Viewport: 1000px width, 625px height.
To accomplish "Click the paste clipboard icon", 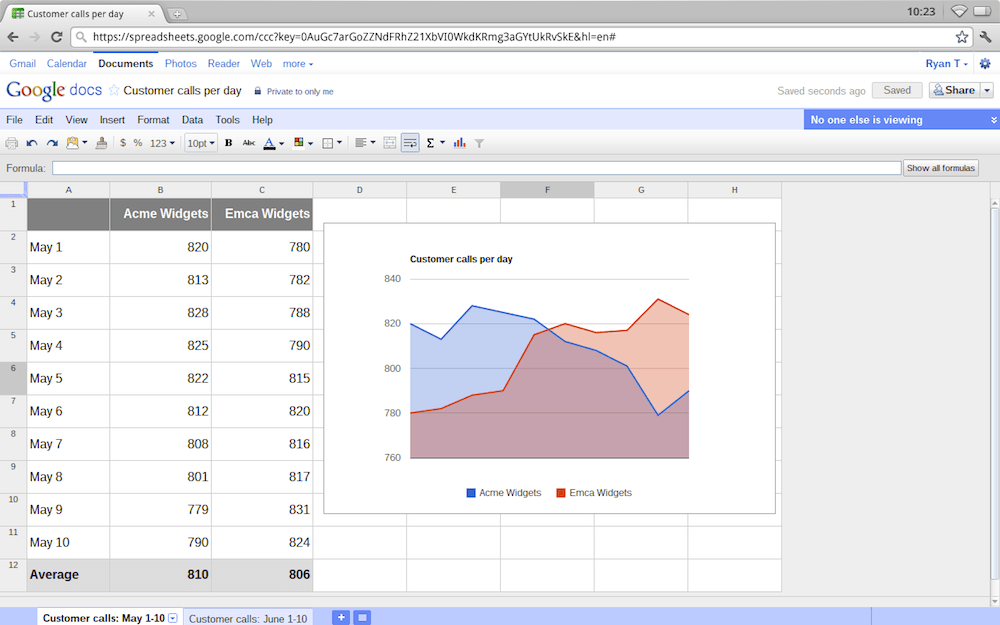I will click(x=72, y=143).
